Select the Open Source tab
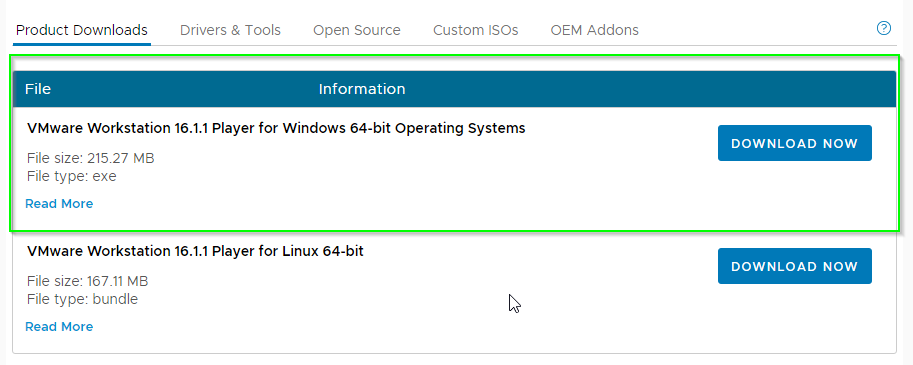Viewport: 913px width, 365px height. pyautogui.click(x=356, y=30)
